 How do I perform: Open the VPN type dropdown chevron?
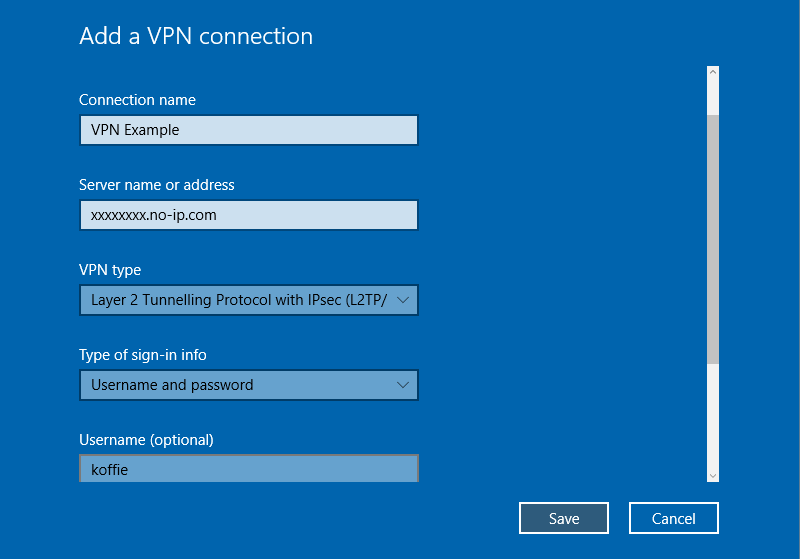[403, 300]
